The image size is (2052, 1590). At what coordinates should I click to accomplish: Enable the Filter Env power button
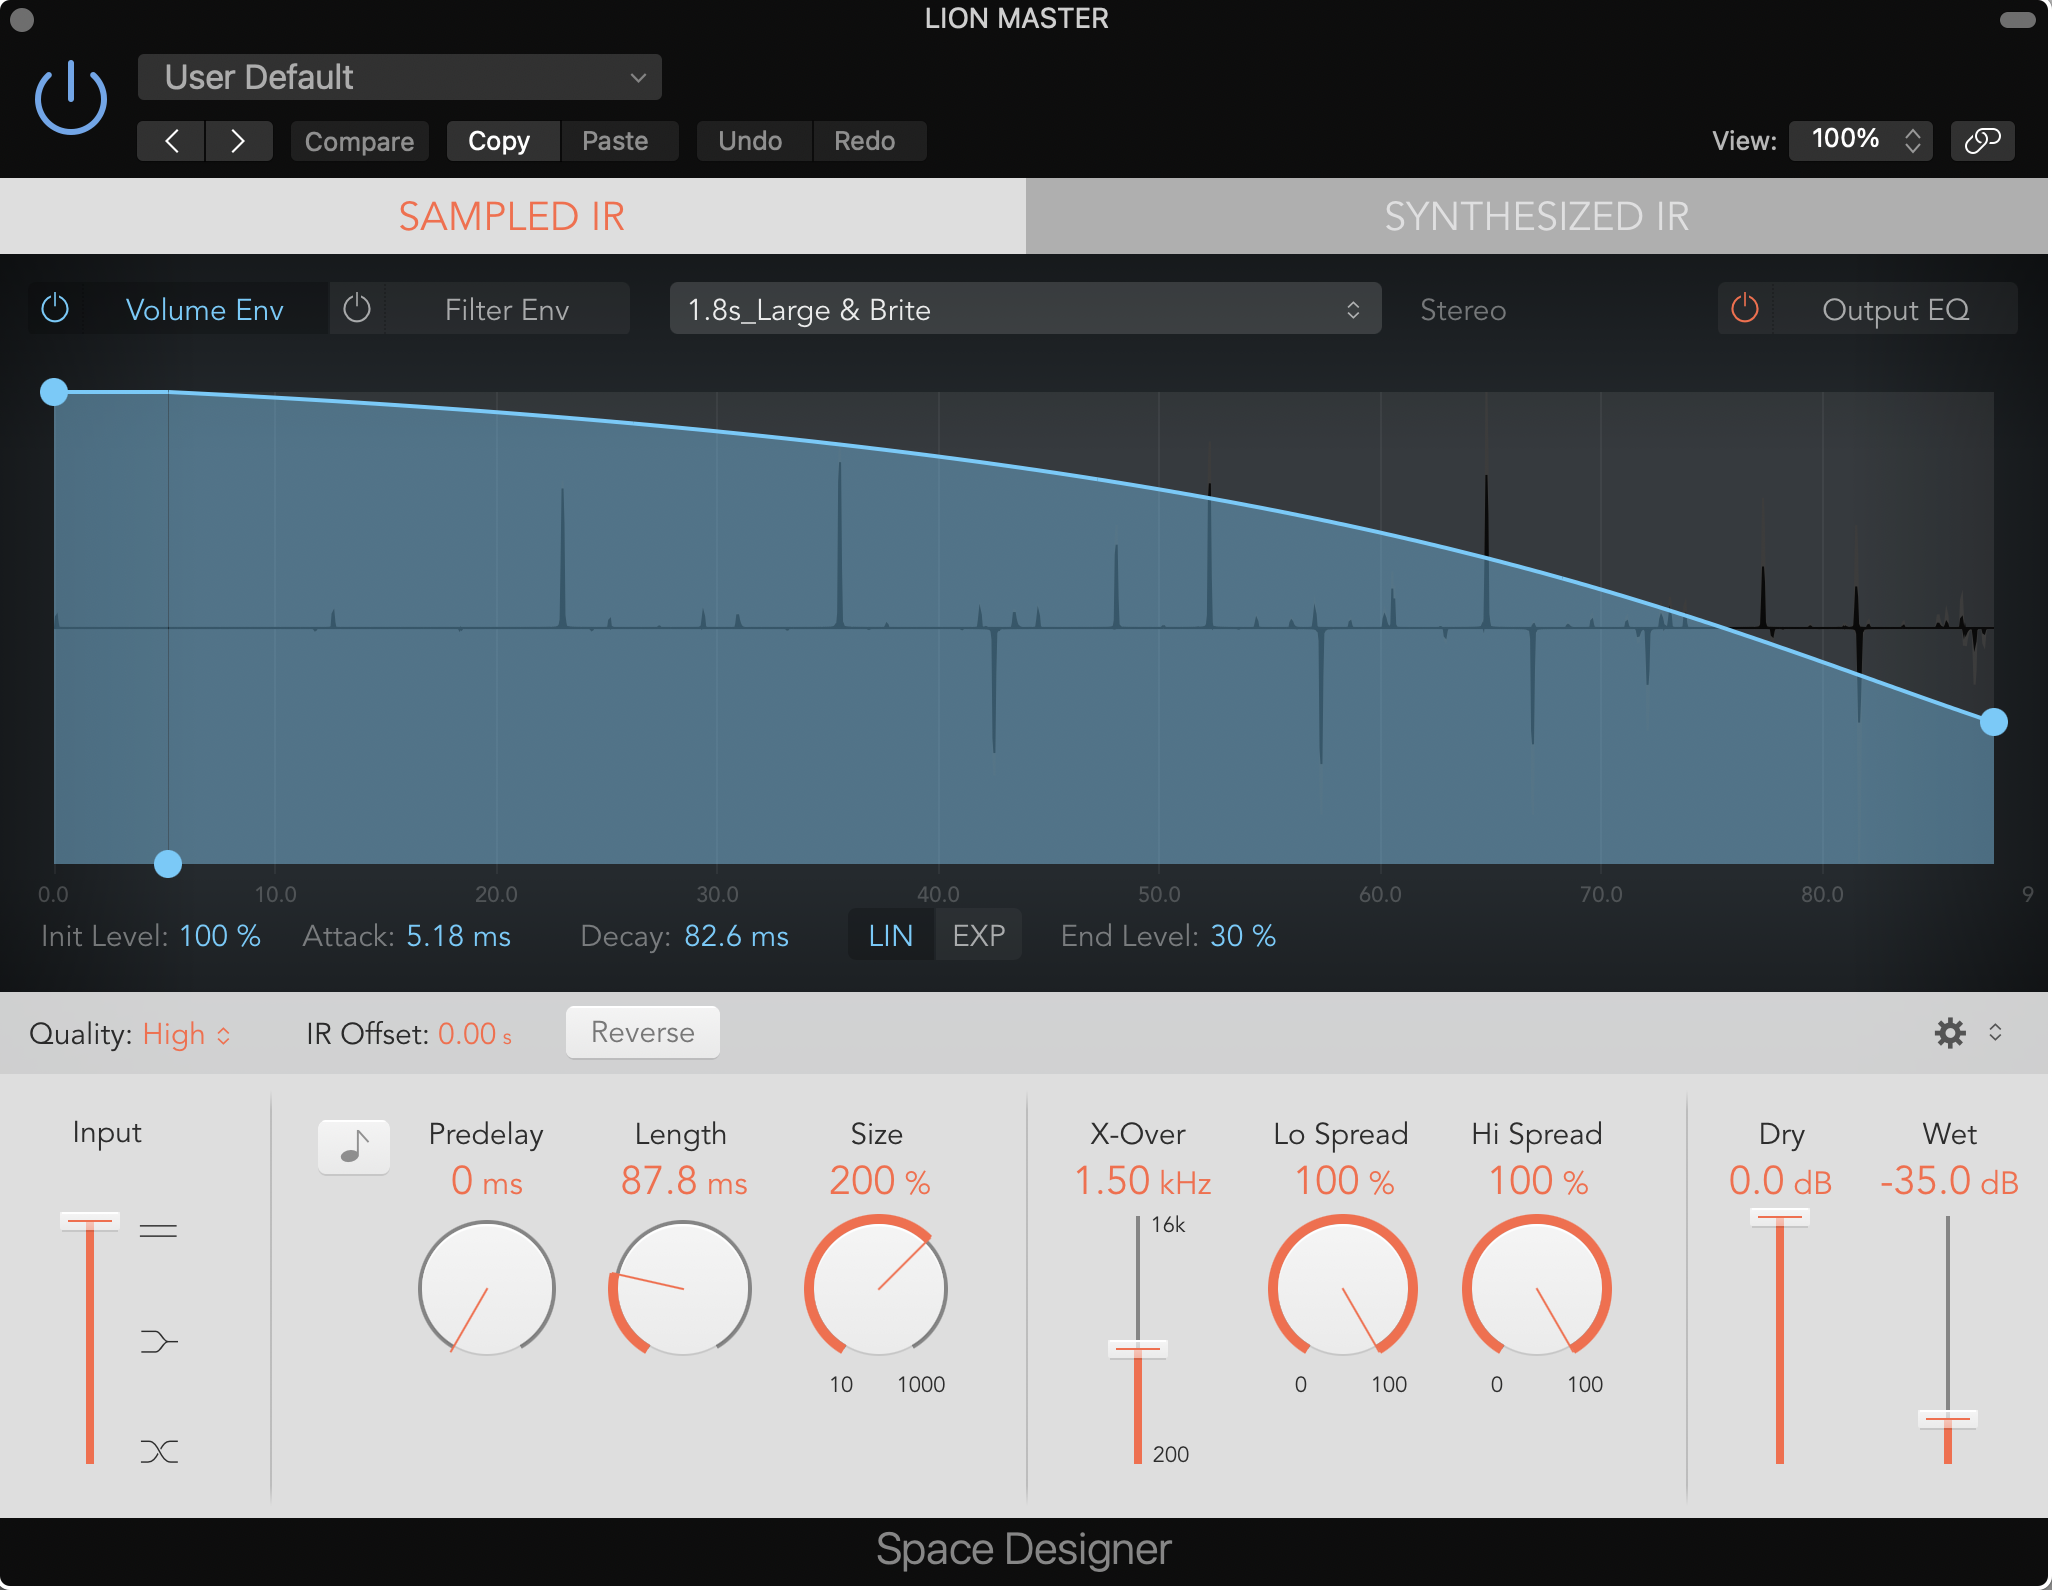[357, 309]
